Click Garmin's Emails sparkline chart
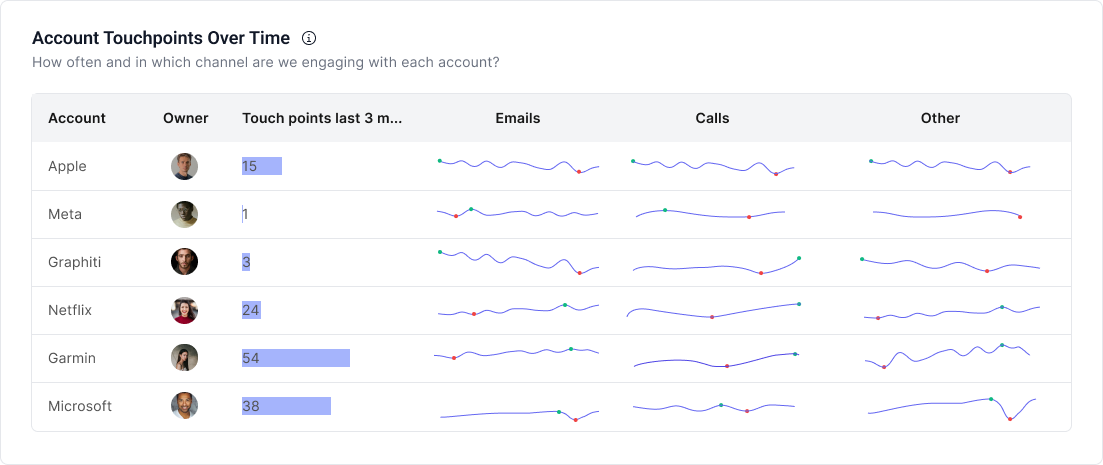 pos(517,353)
